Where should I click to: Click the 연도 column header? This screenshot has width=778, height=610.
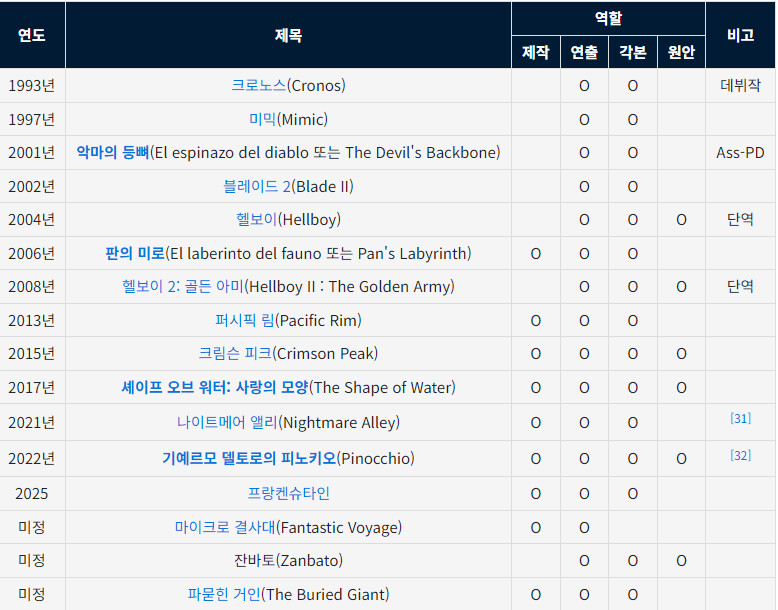click(32, 35)
